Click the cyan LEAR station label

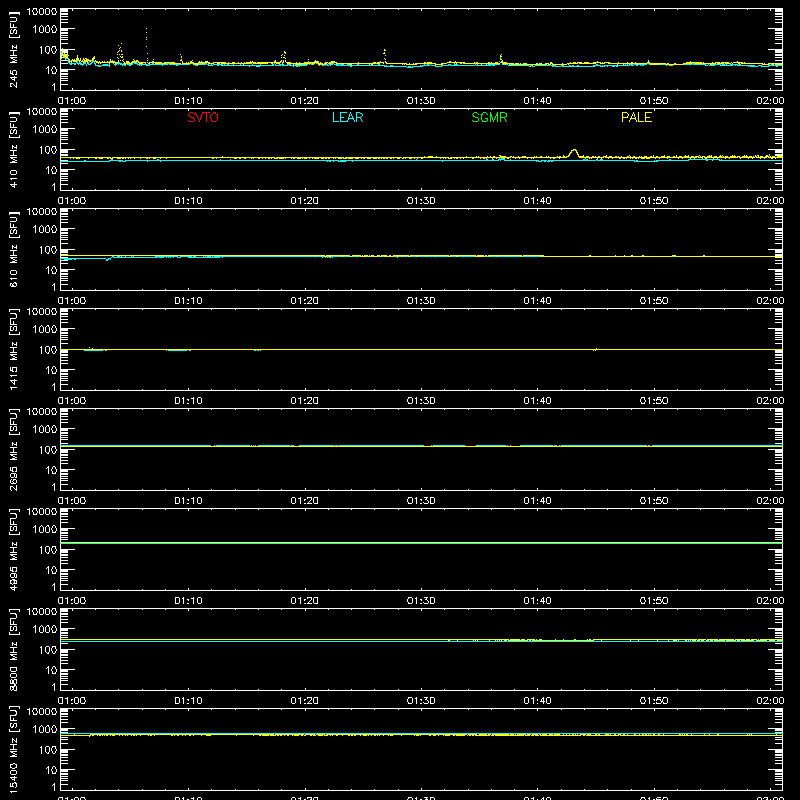[347, 117]
